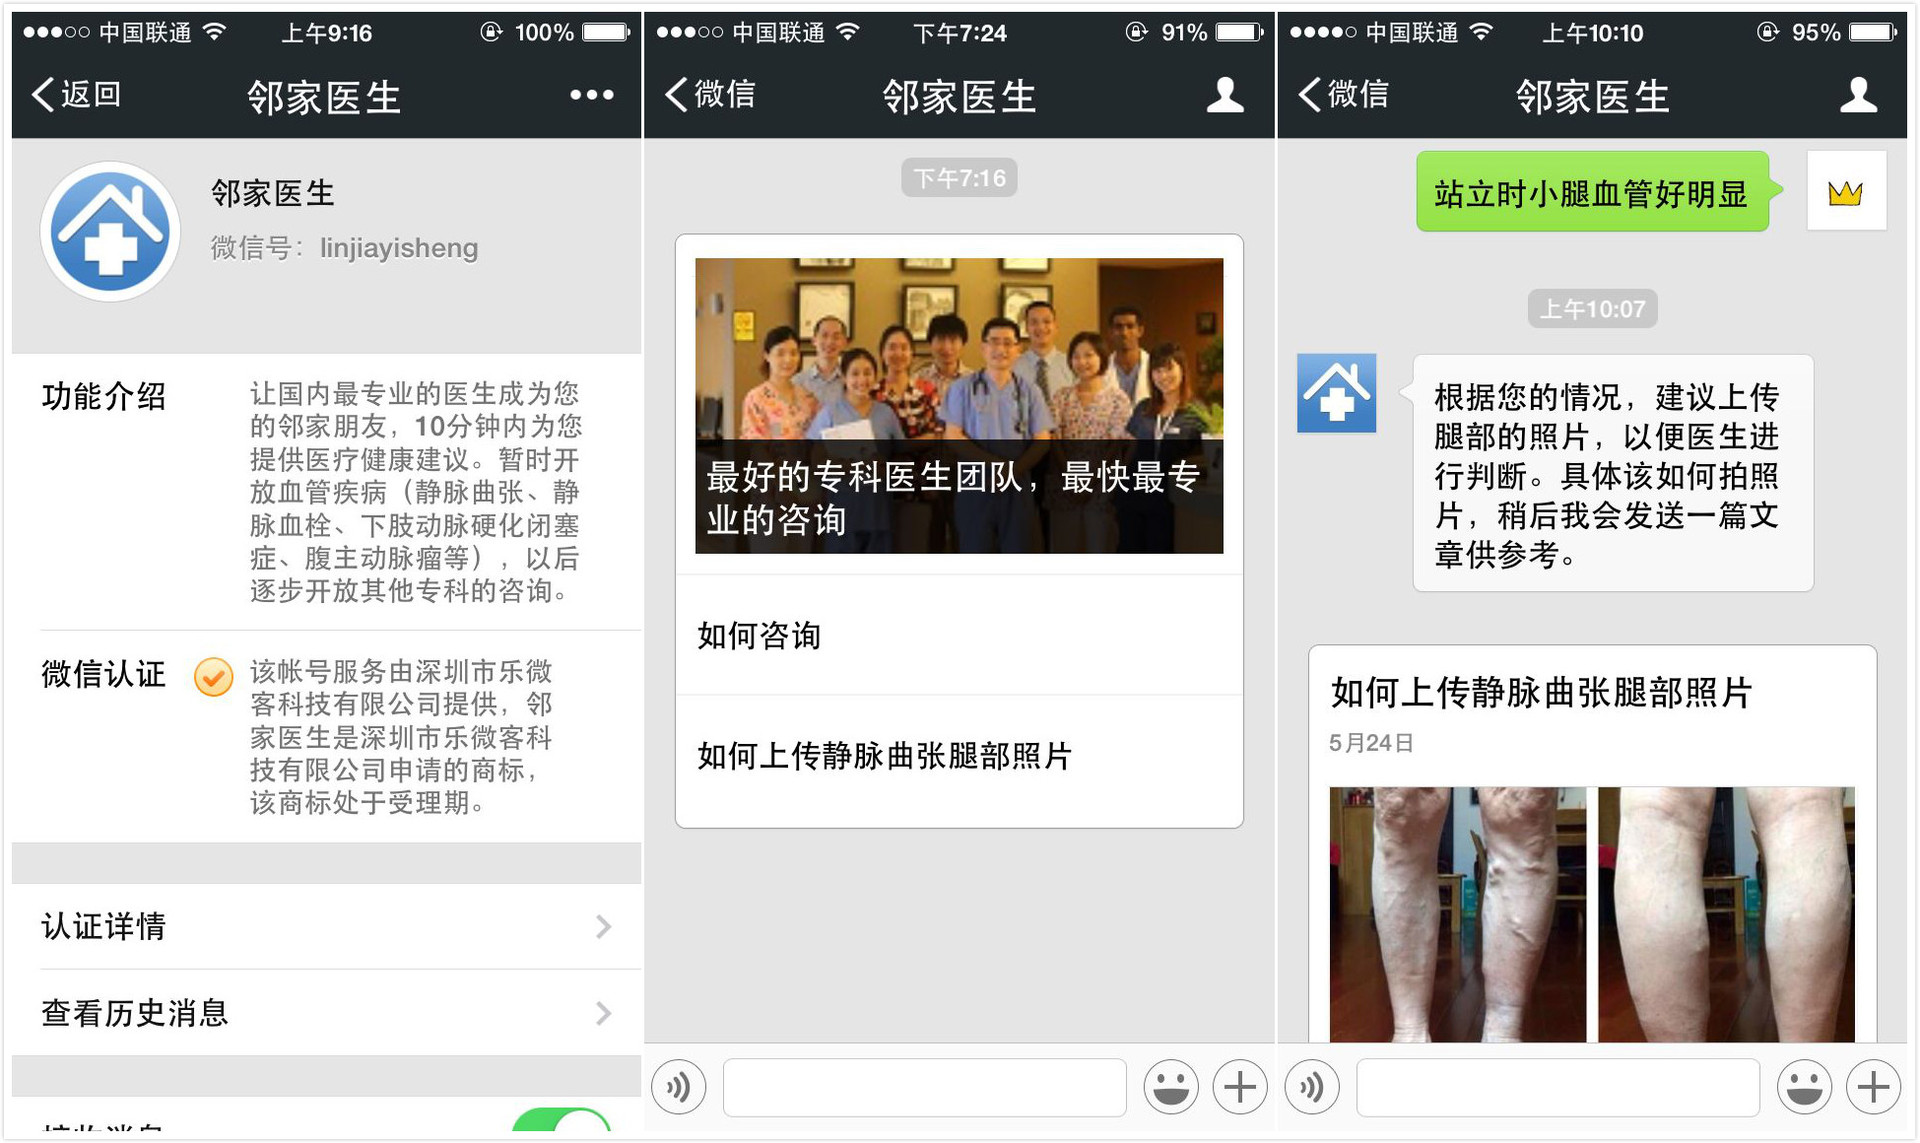This screenshot has width=1920, height=1143.
Task: Tap the voice input icon in the right chat
Action: [x=1312, y=1087]
